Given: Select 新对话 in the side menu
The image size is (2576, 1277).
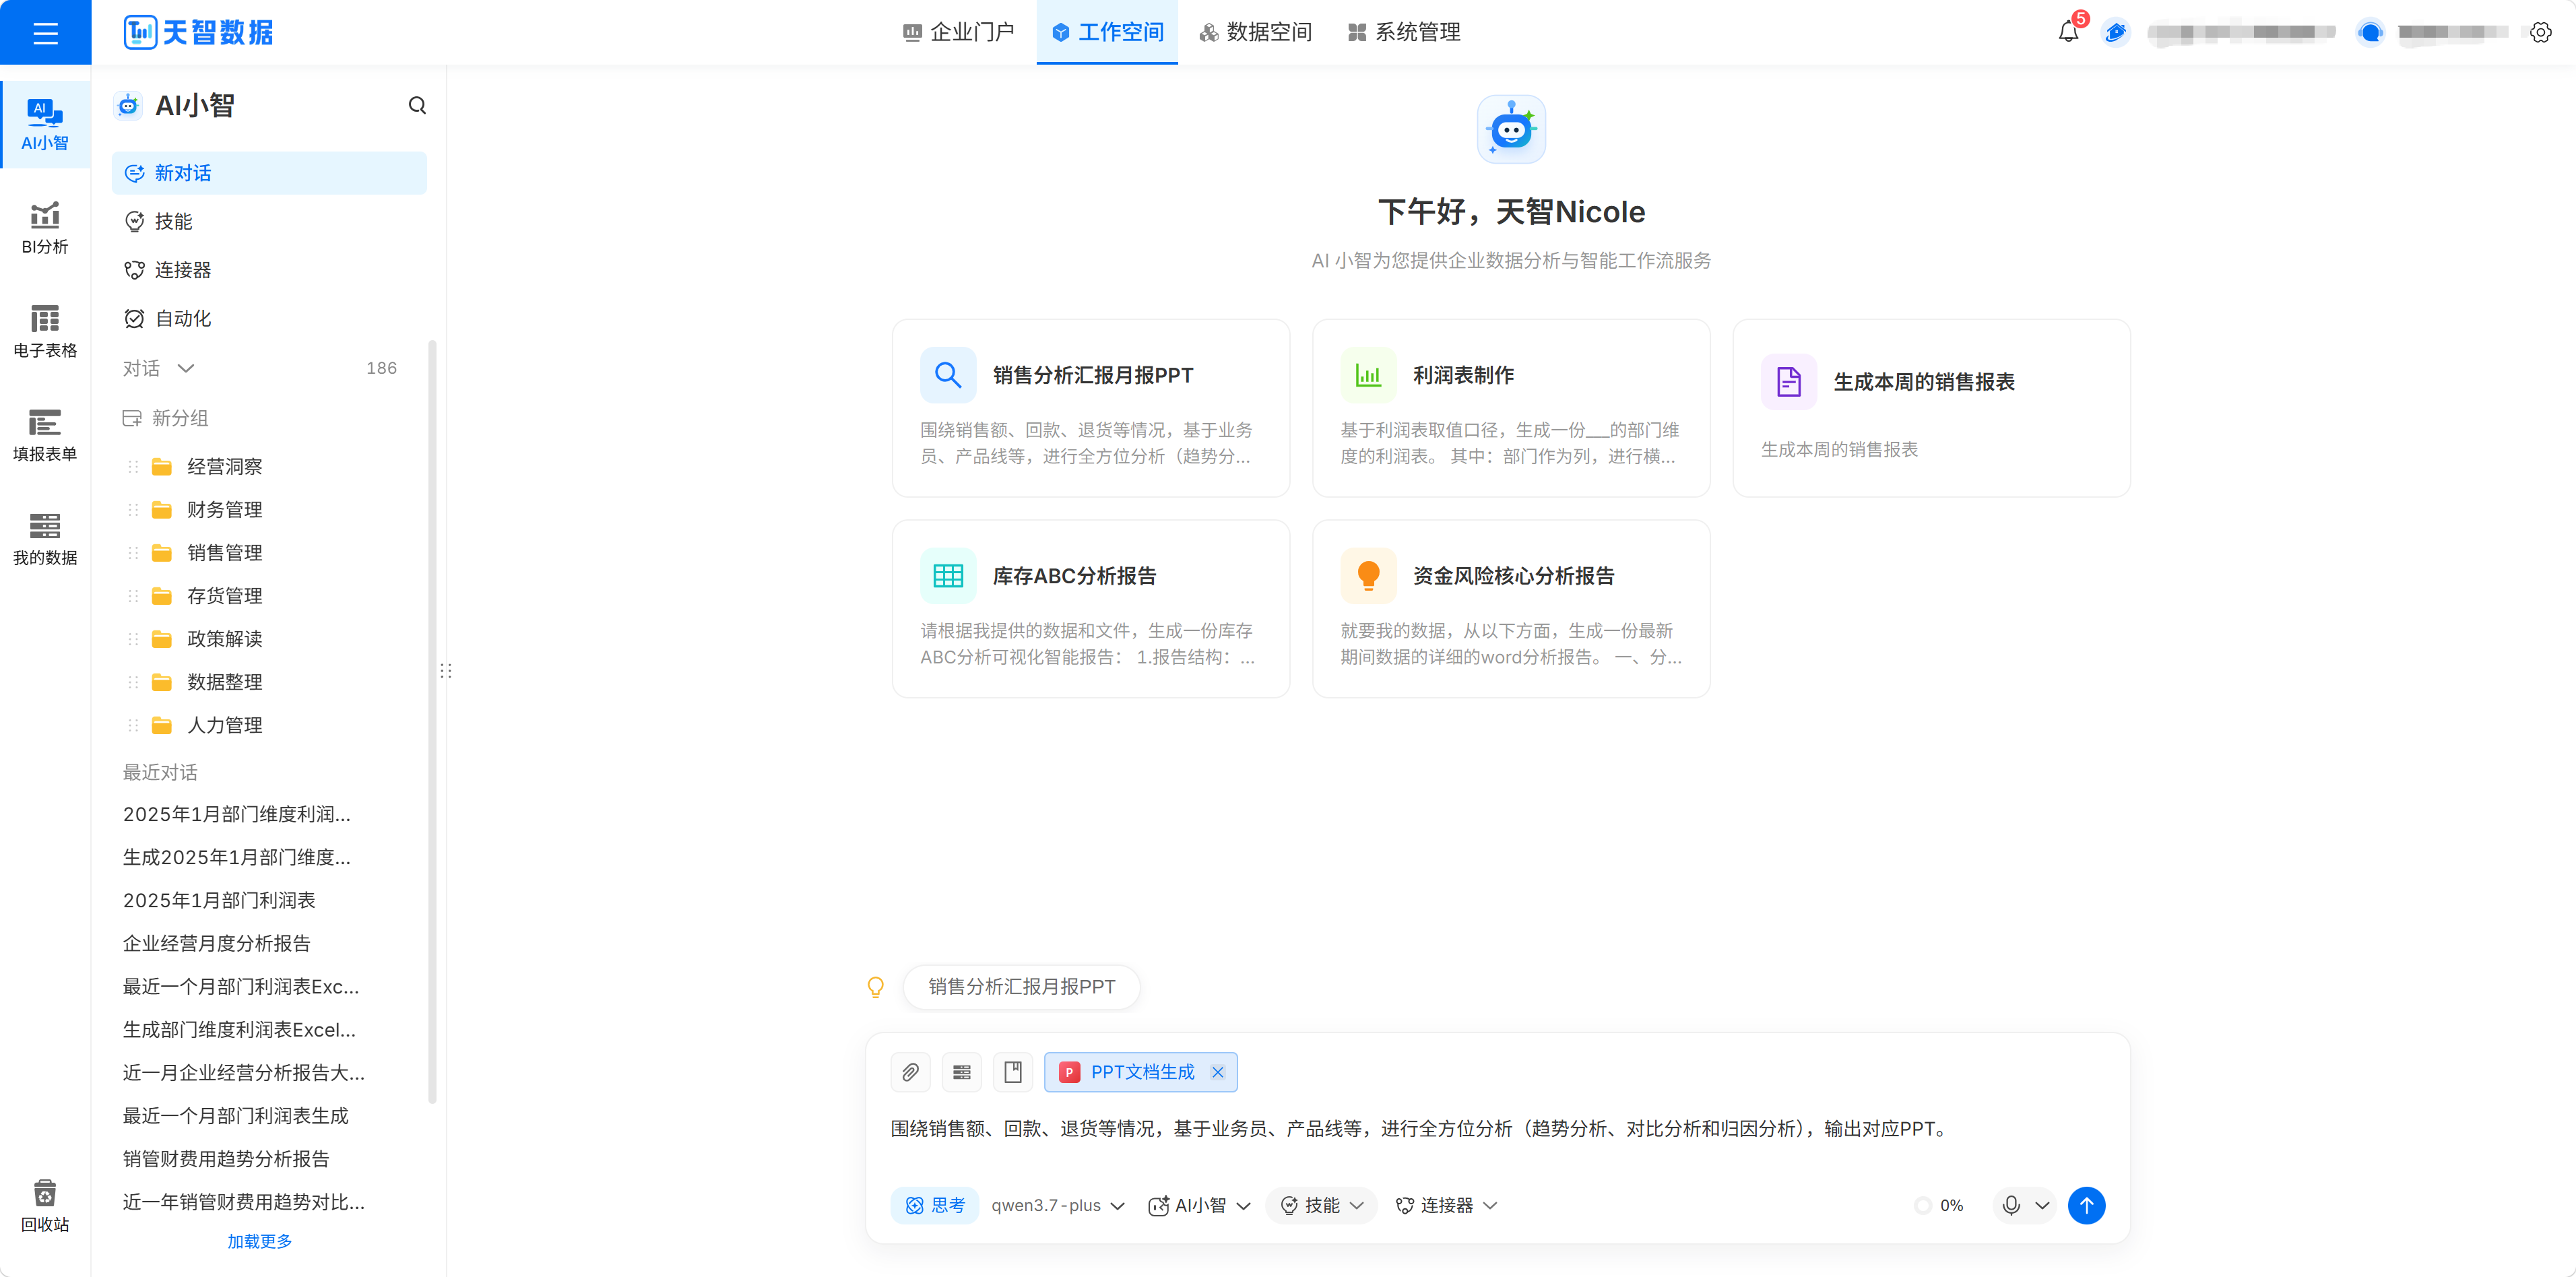Looking at the screenshot, I should 269,173.
